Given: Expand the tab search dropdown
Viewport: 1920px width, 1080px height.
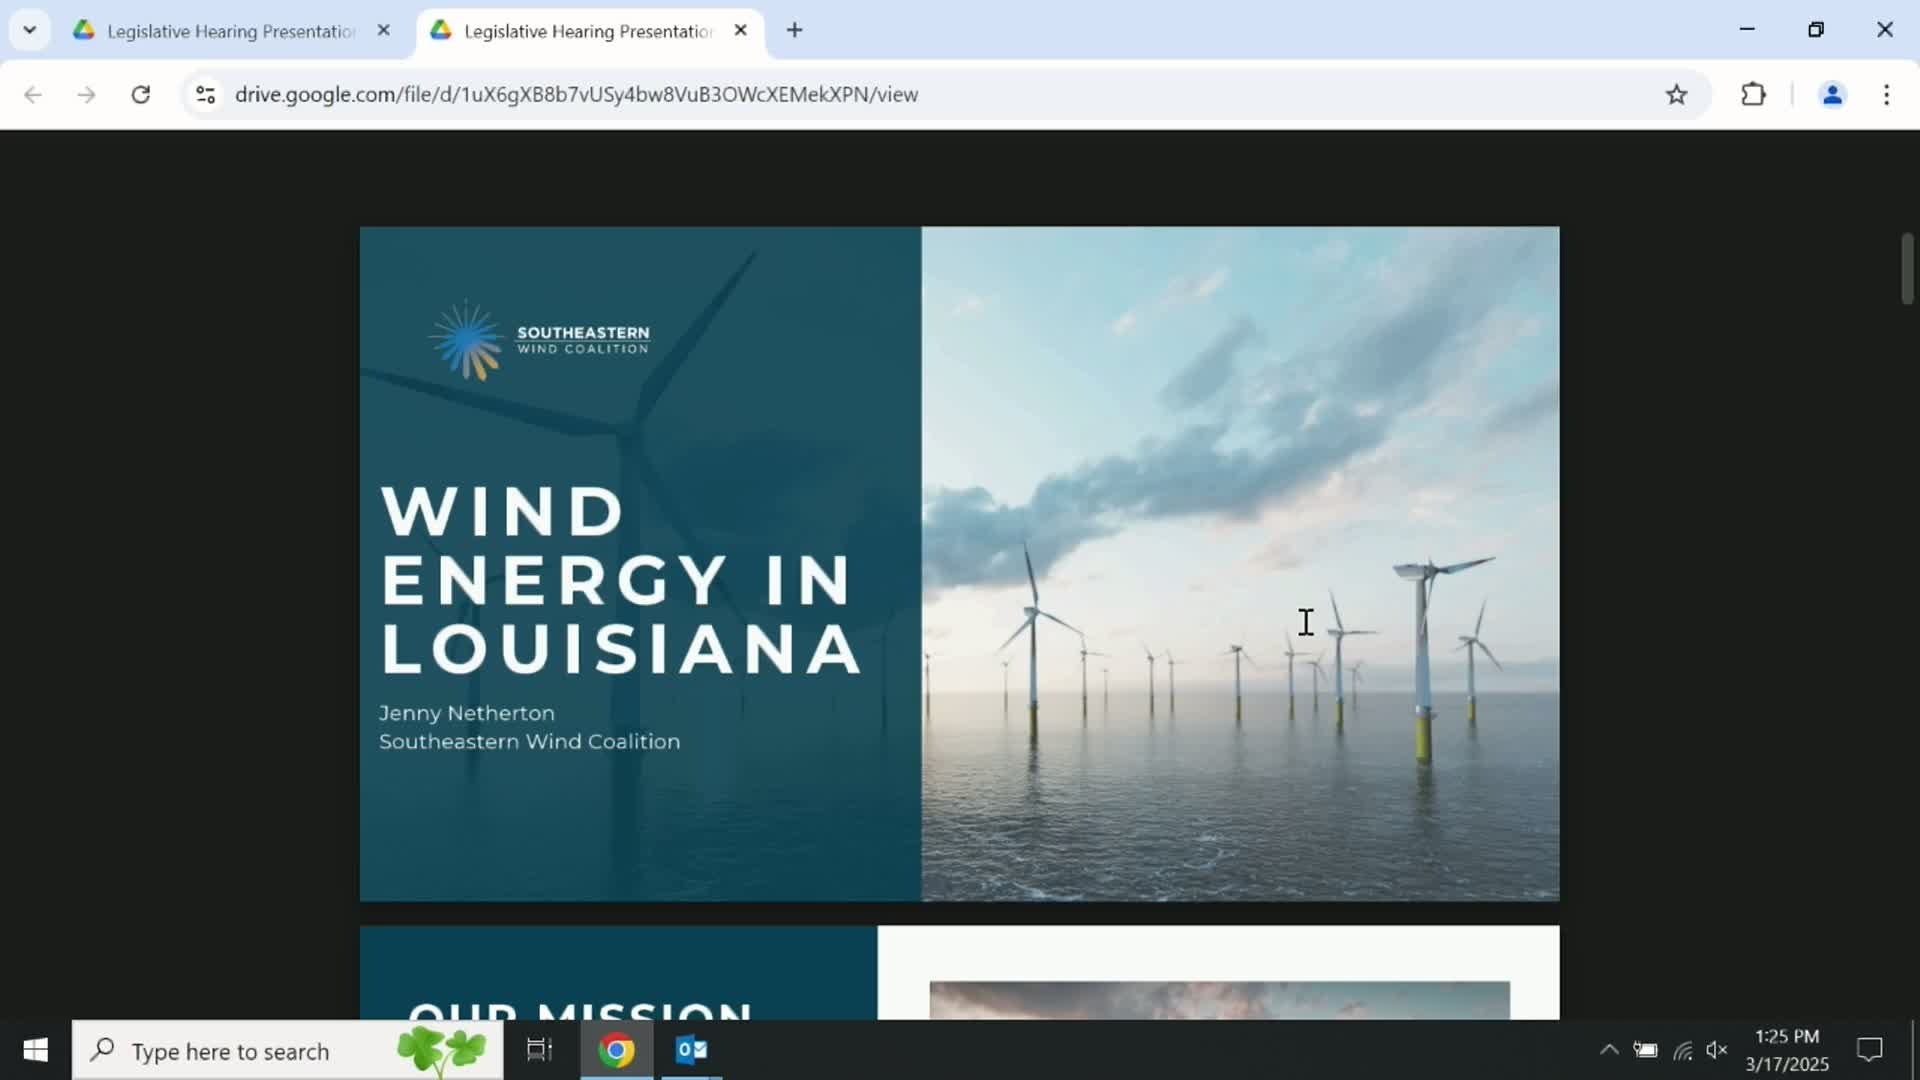Looking at the screenshot, I should point(29,30).
